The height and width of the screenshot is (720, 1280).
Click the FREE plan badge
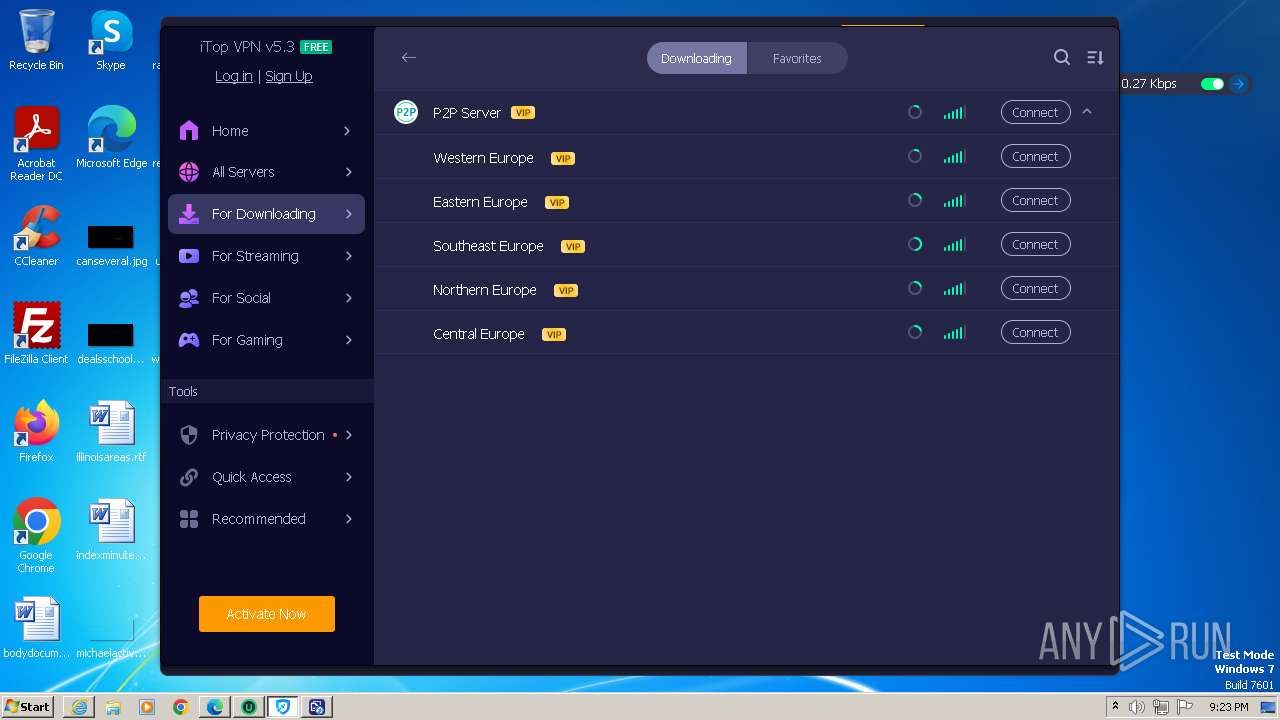click(316, 47)
